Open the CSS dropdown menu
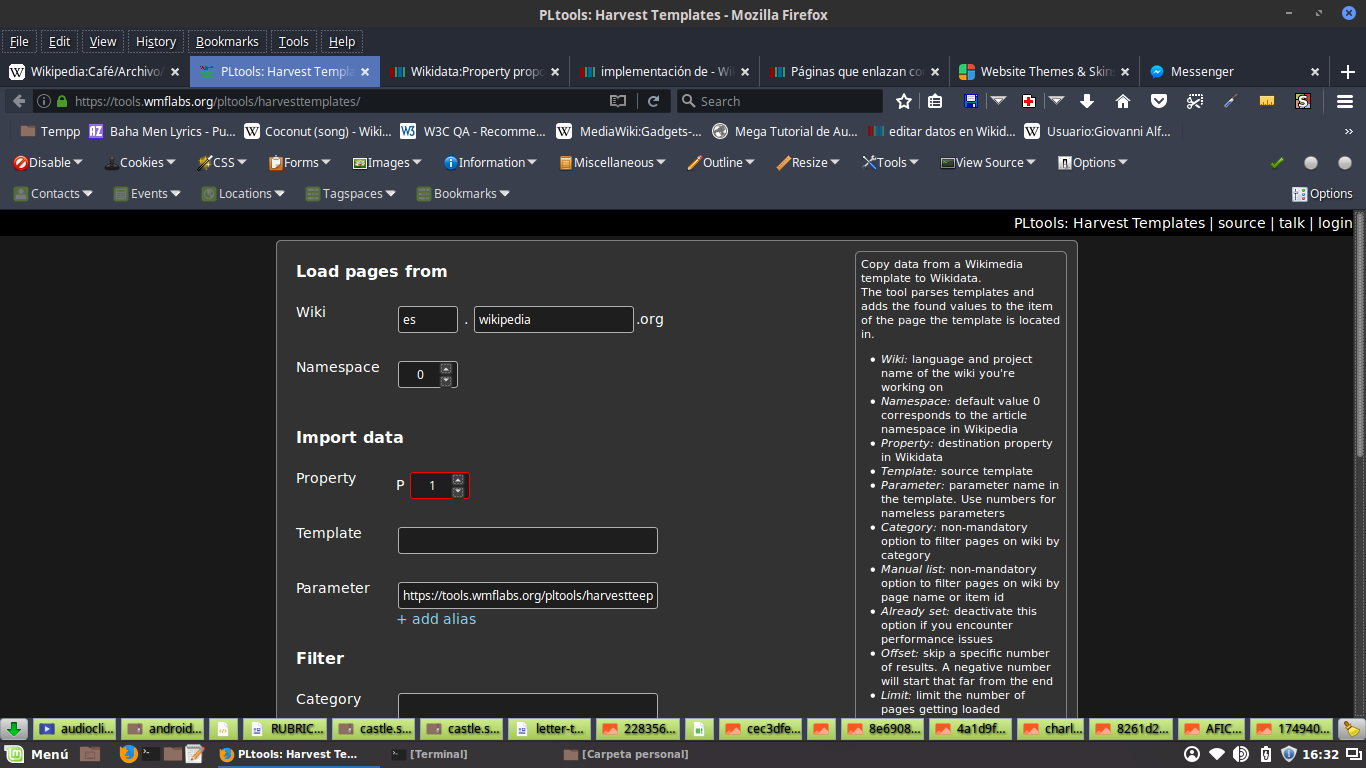The image size is (1366, 768). tap(222, 163)
